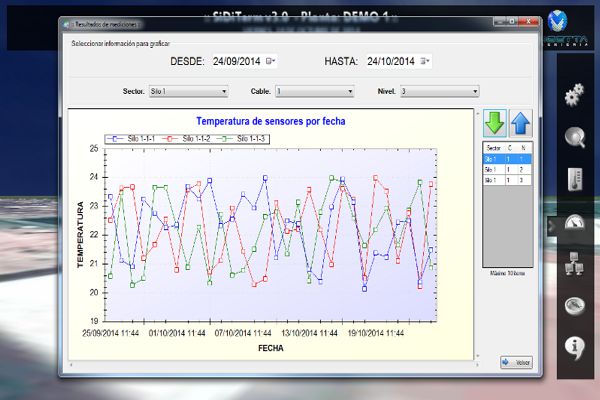Open the gauge meter icon in sidebar
Image resolution: width=600 pixels, height=400 pixels.
(575, 222)
